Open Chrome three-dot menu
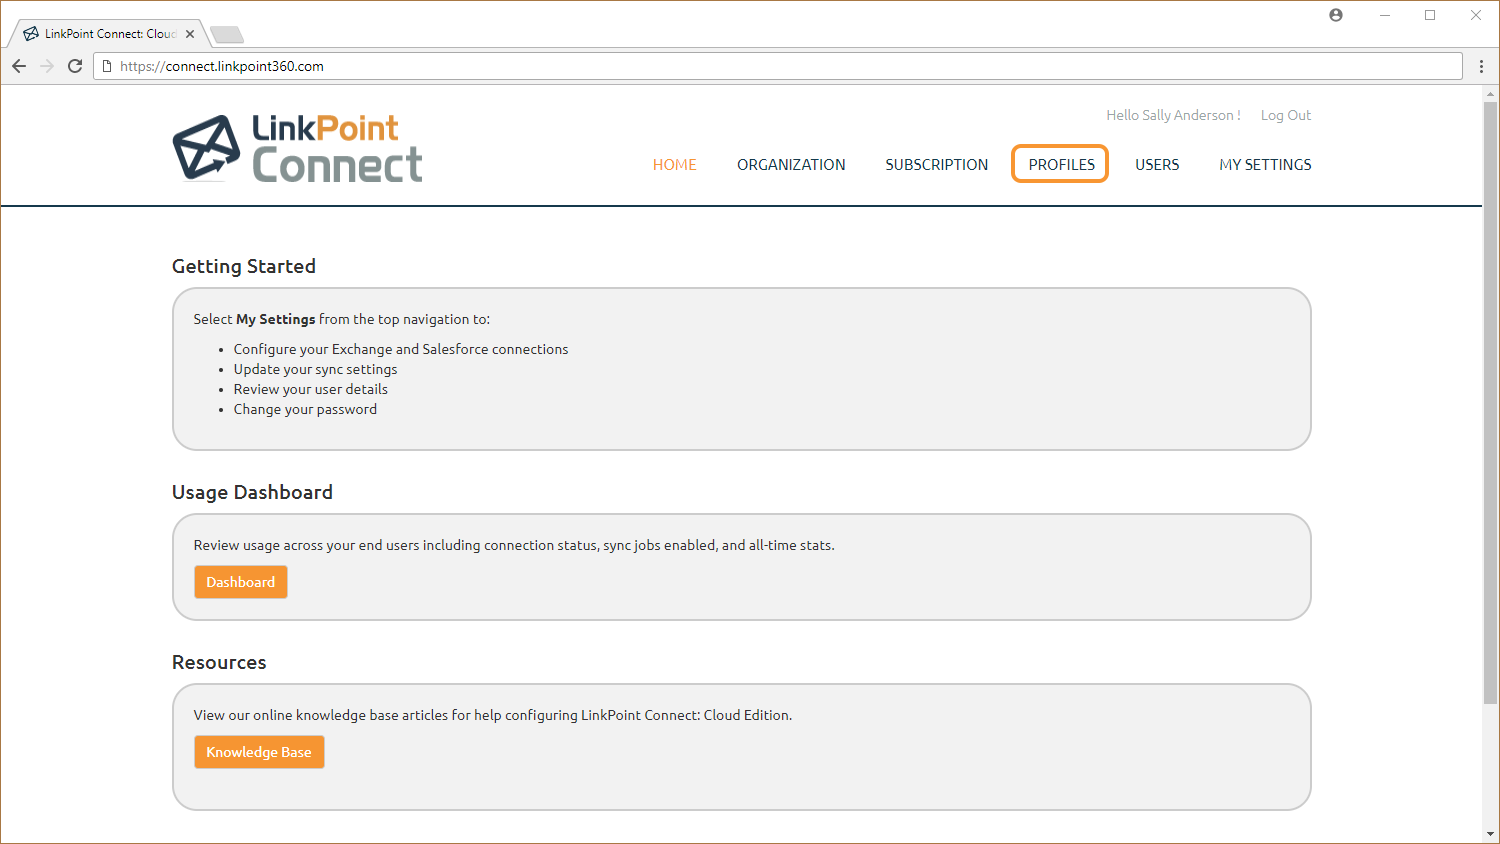 [1481, 66]
